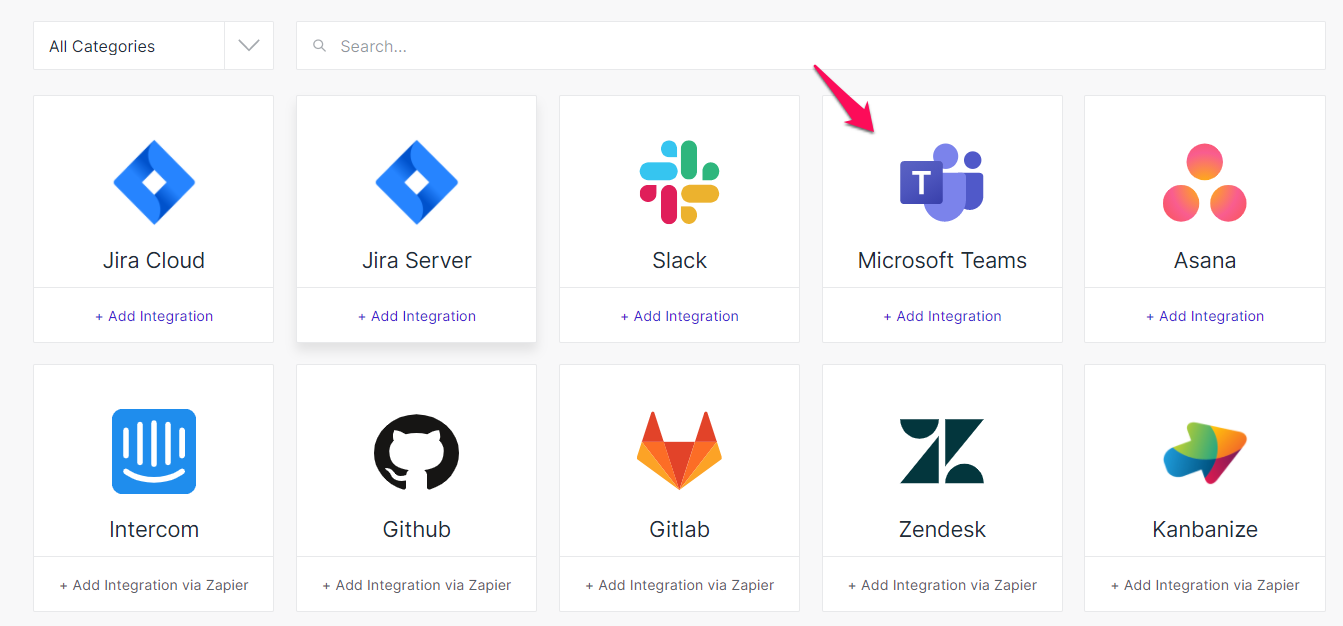This screenshot has width=1343, height=626.
Task: Click the category dropdown chevron arrow
Action: [x=249, y=46]
